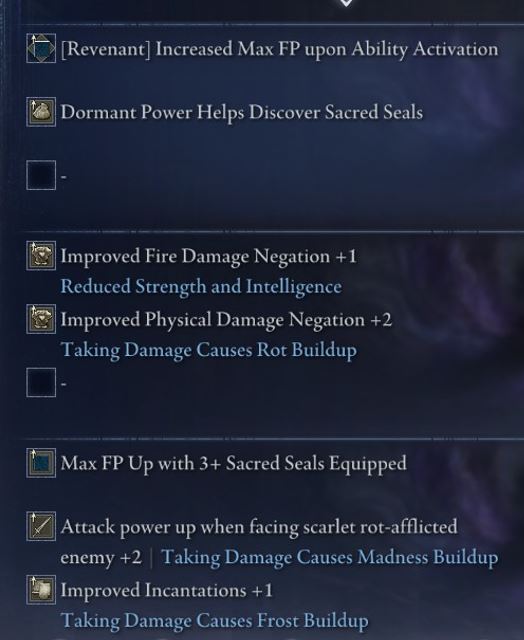The height and width of the screenshot is (640, 524).
Task: Select "Max FP Up with 3+ Sacred Seals" entry
Action: 233,464
